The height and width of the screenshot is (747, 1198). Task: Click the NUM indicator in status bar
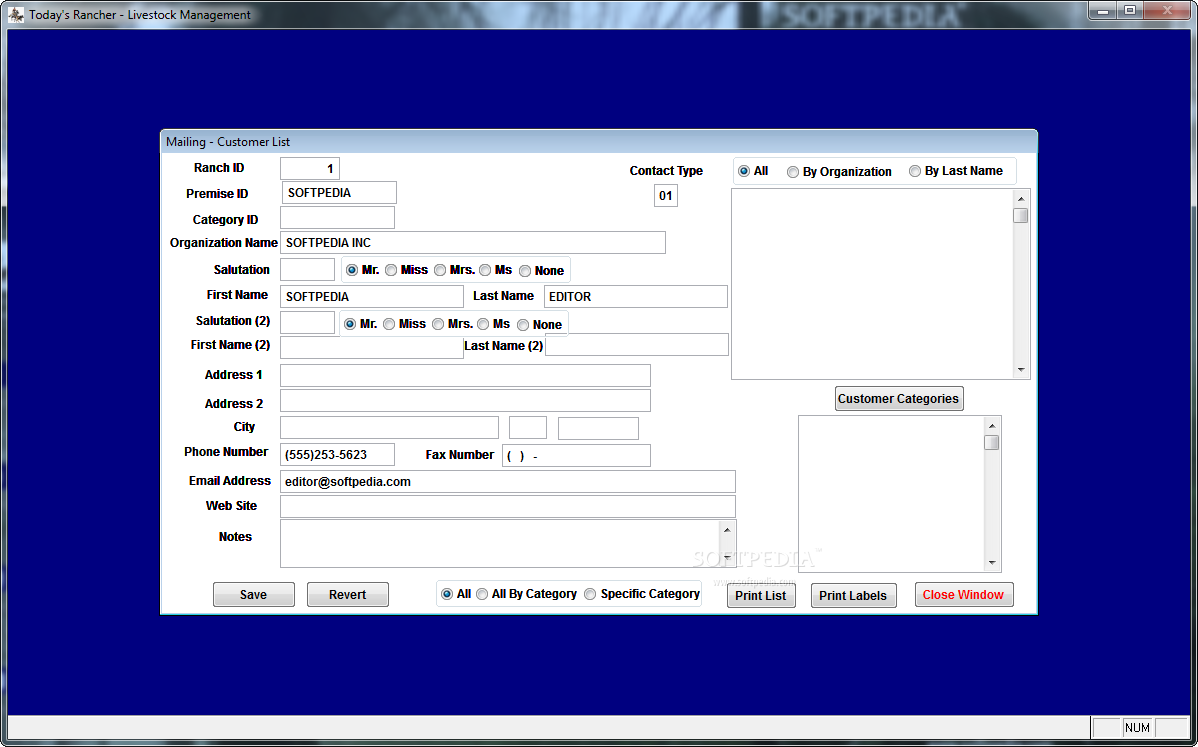(x=1137, y=728)
